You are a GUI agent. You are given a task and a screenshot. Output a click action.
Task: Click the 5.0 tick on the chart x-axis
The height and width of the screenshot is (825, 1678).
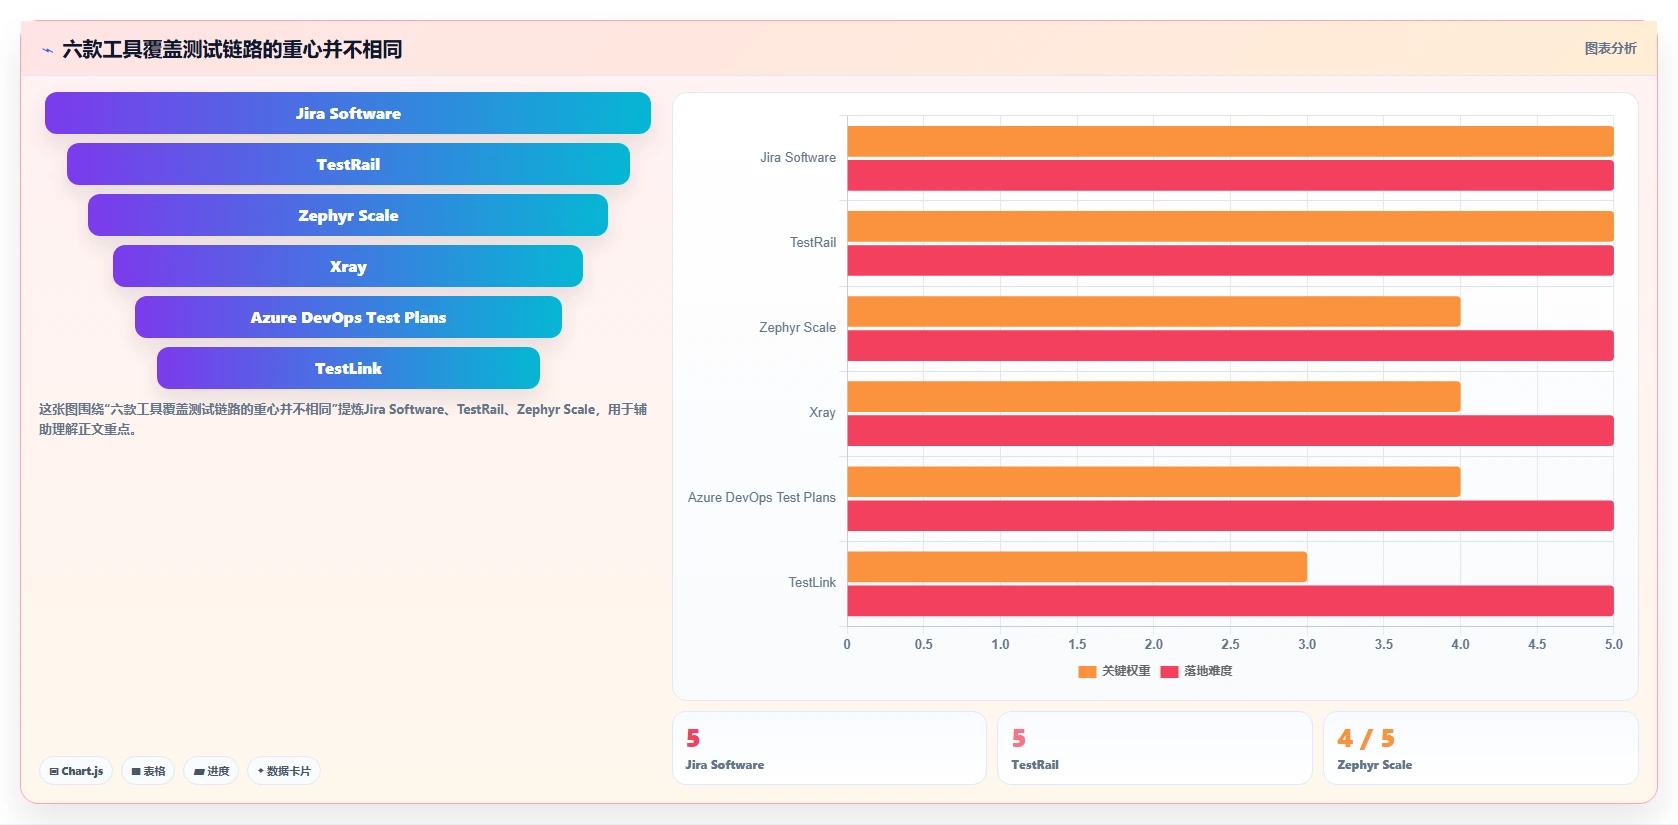(x=1614, y=644)
